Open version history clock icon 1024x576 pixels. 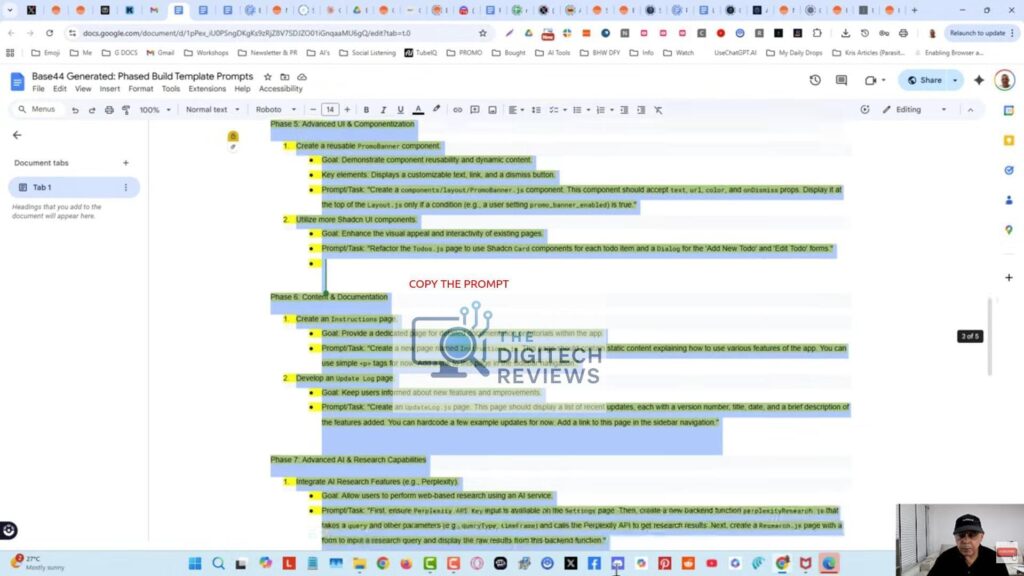[814, 80]
